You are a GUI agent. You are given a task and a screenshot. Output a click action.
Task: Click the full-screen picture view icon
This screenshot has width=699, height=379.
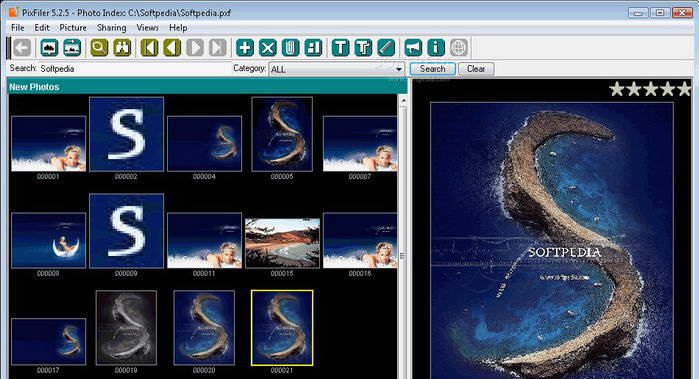point(49,48)
